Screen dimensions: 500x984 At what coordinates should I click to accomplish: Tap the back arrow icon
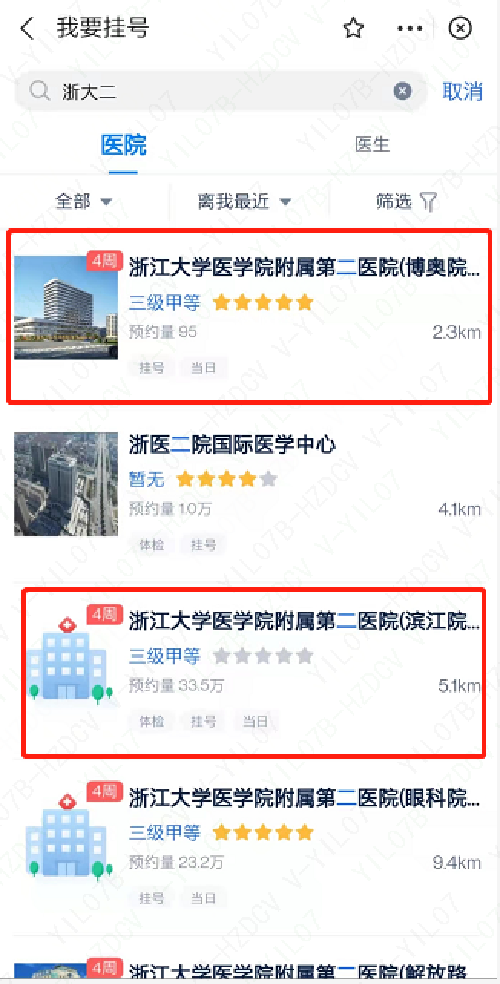tap(26, 29)
